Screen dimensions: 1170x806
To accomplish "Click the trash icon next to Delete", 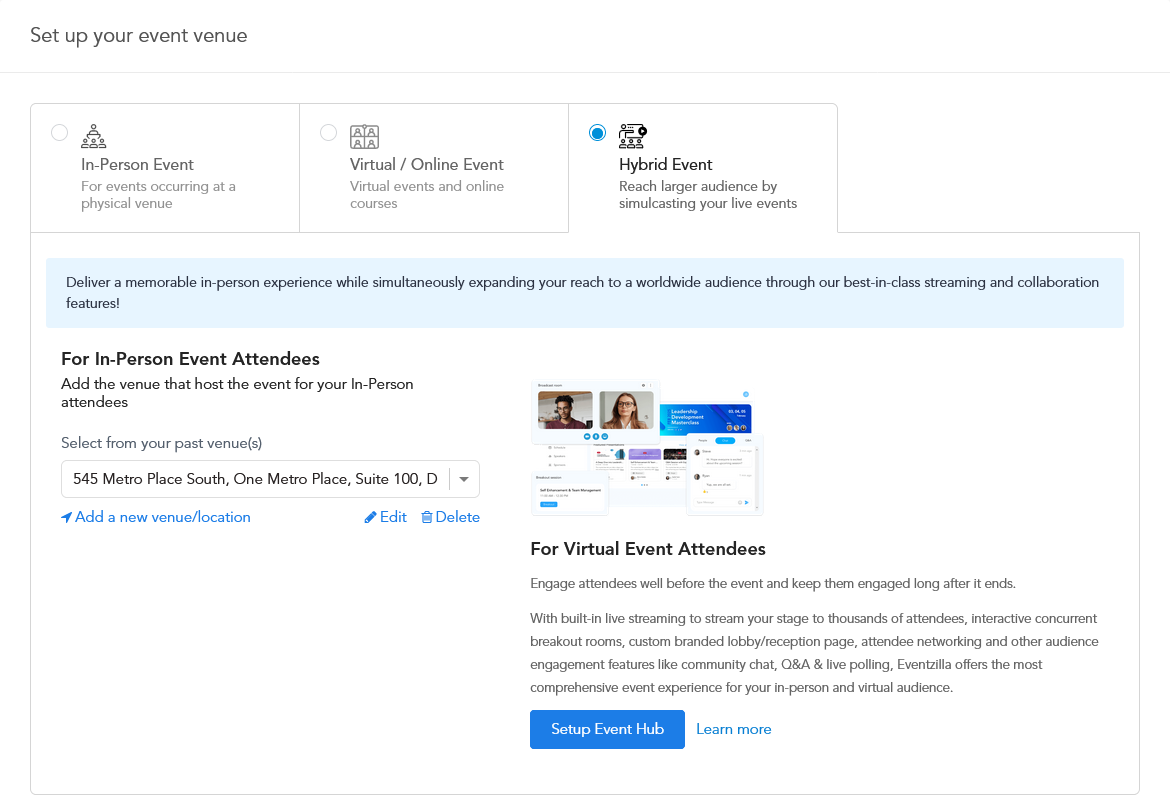I will coord(427,517).
